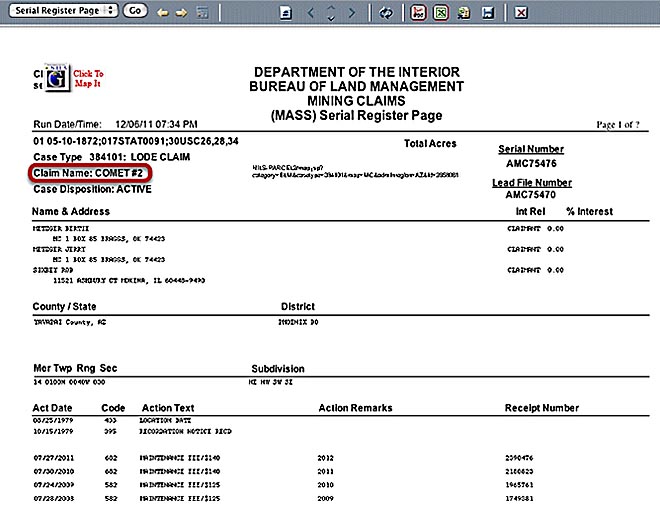Click the Receipt Number column header

tap(542, 408)
